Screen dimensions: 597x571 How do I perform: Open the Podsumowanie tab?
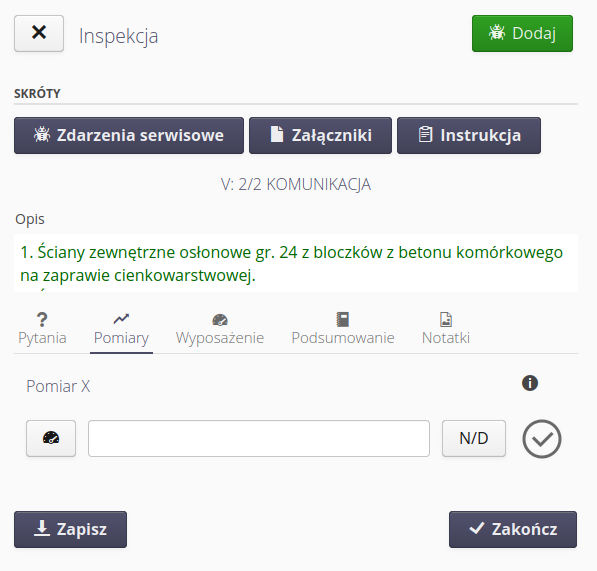click(343, 329)
